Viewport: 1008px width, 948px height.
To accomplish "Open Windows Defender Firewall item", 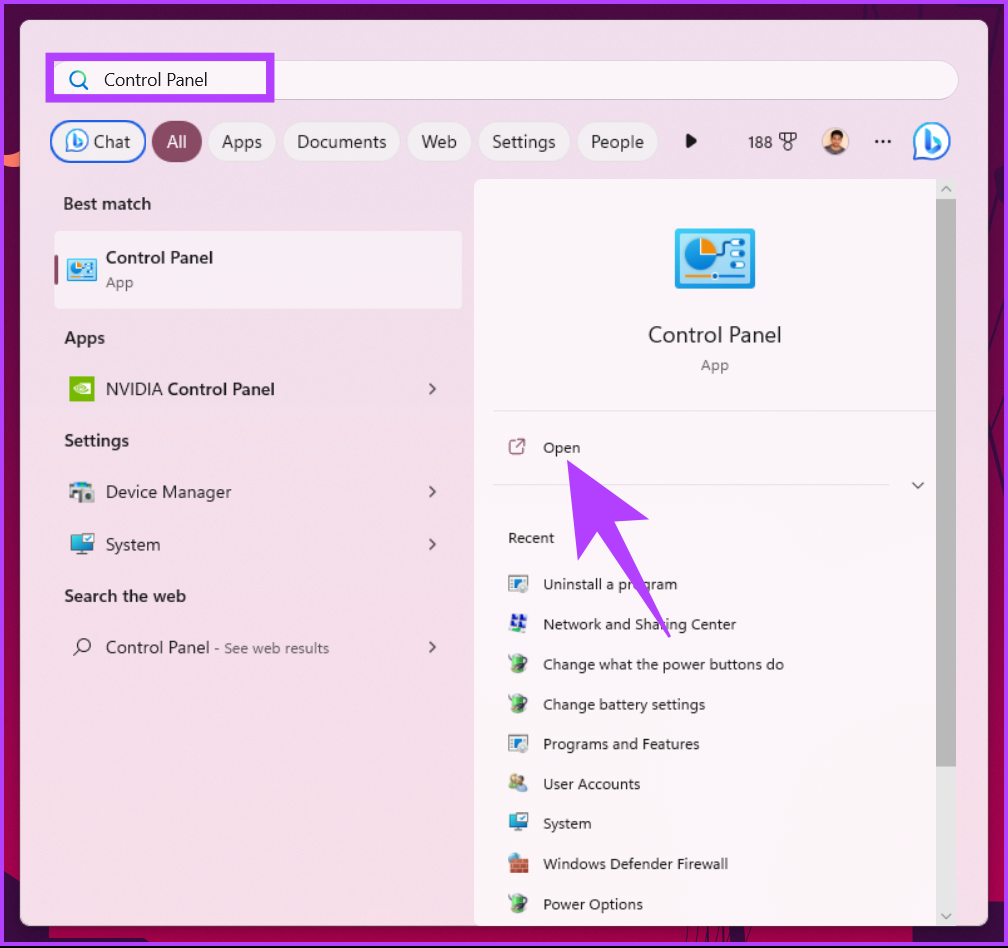I will 635,864.
